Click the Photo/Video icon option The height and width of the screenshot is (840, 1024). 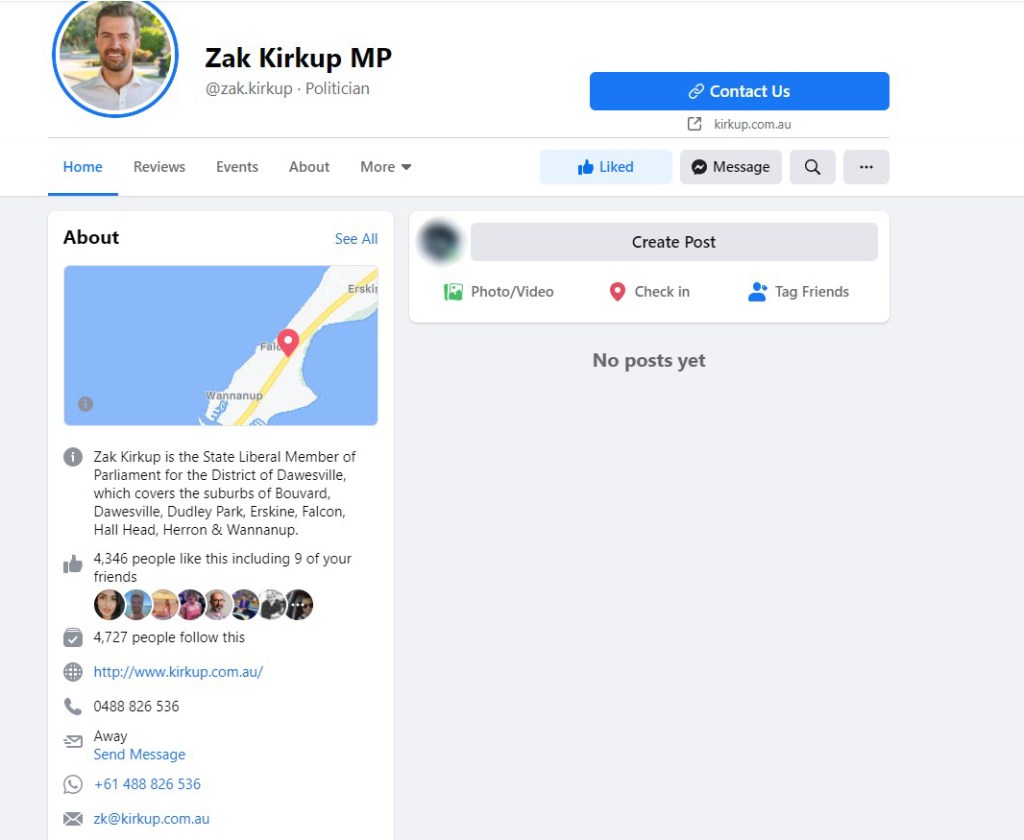pyautogui.click(x=498, y=292)
